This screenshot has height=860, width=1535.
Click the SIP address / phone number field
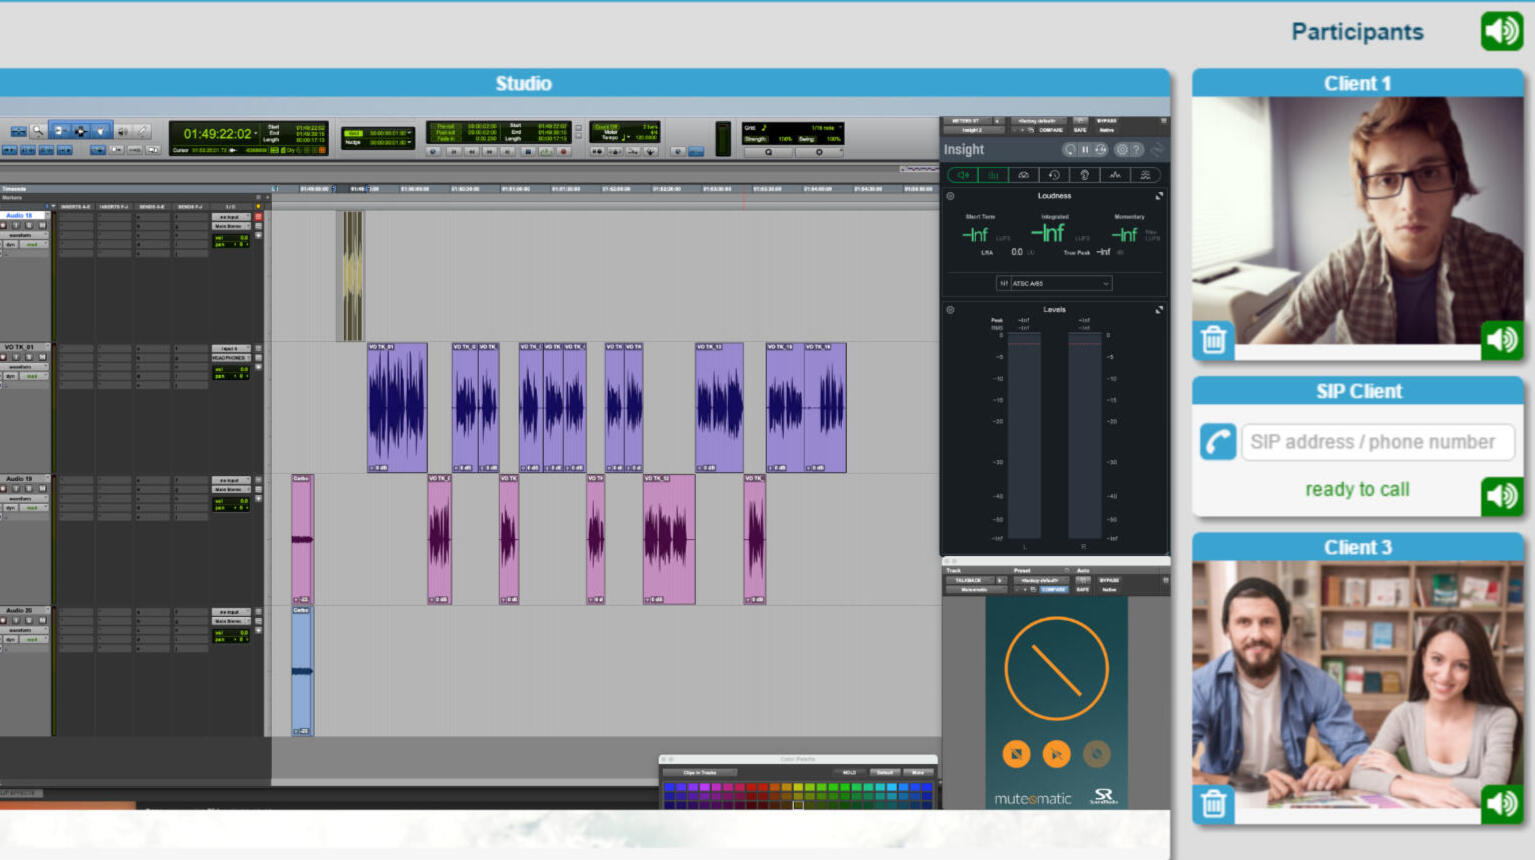tap(1377, 442)
